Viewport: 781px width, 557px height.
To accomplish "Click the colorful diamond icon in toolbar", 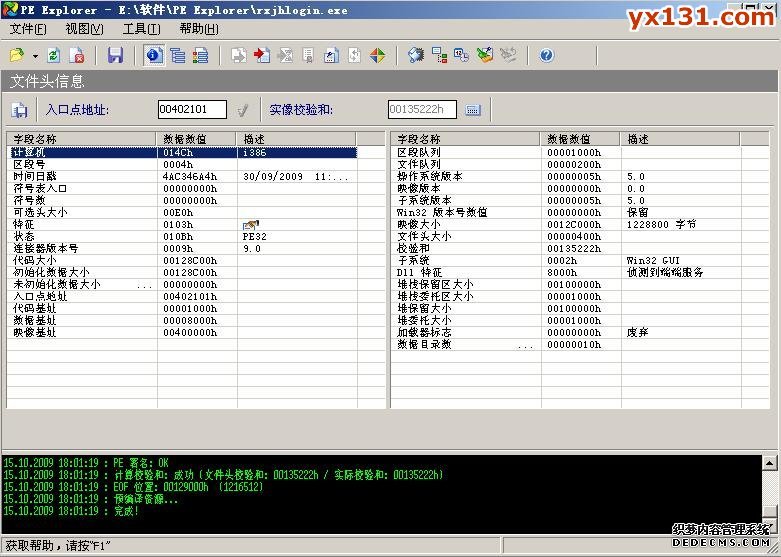I will (377, 56).
